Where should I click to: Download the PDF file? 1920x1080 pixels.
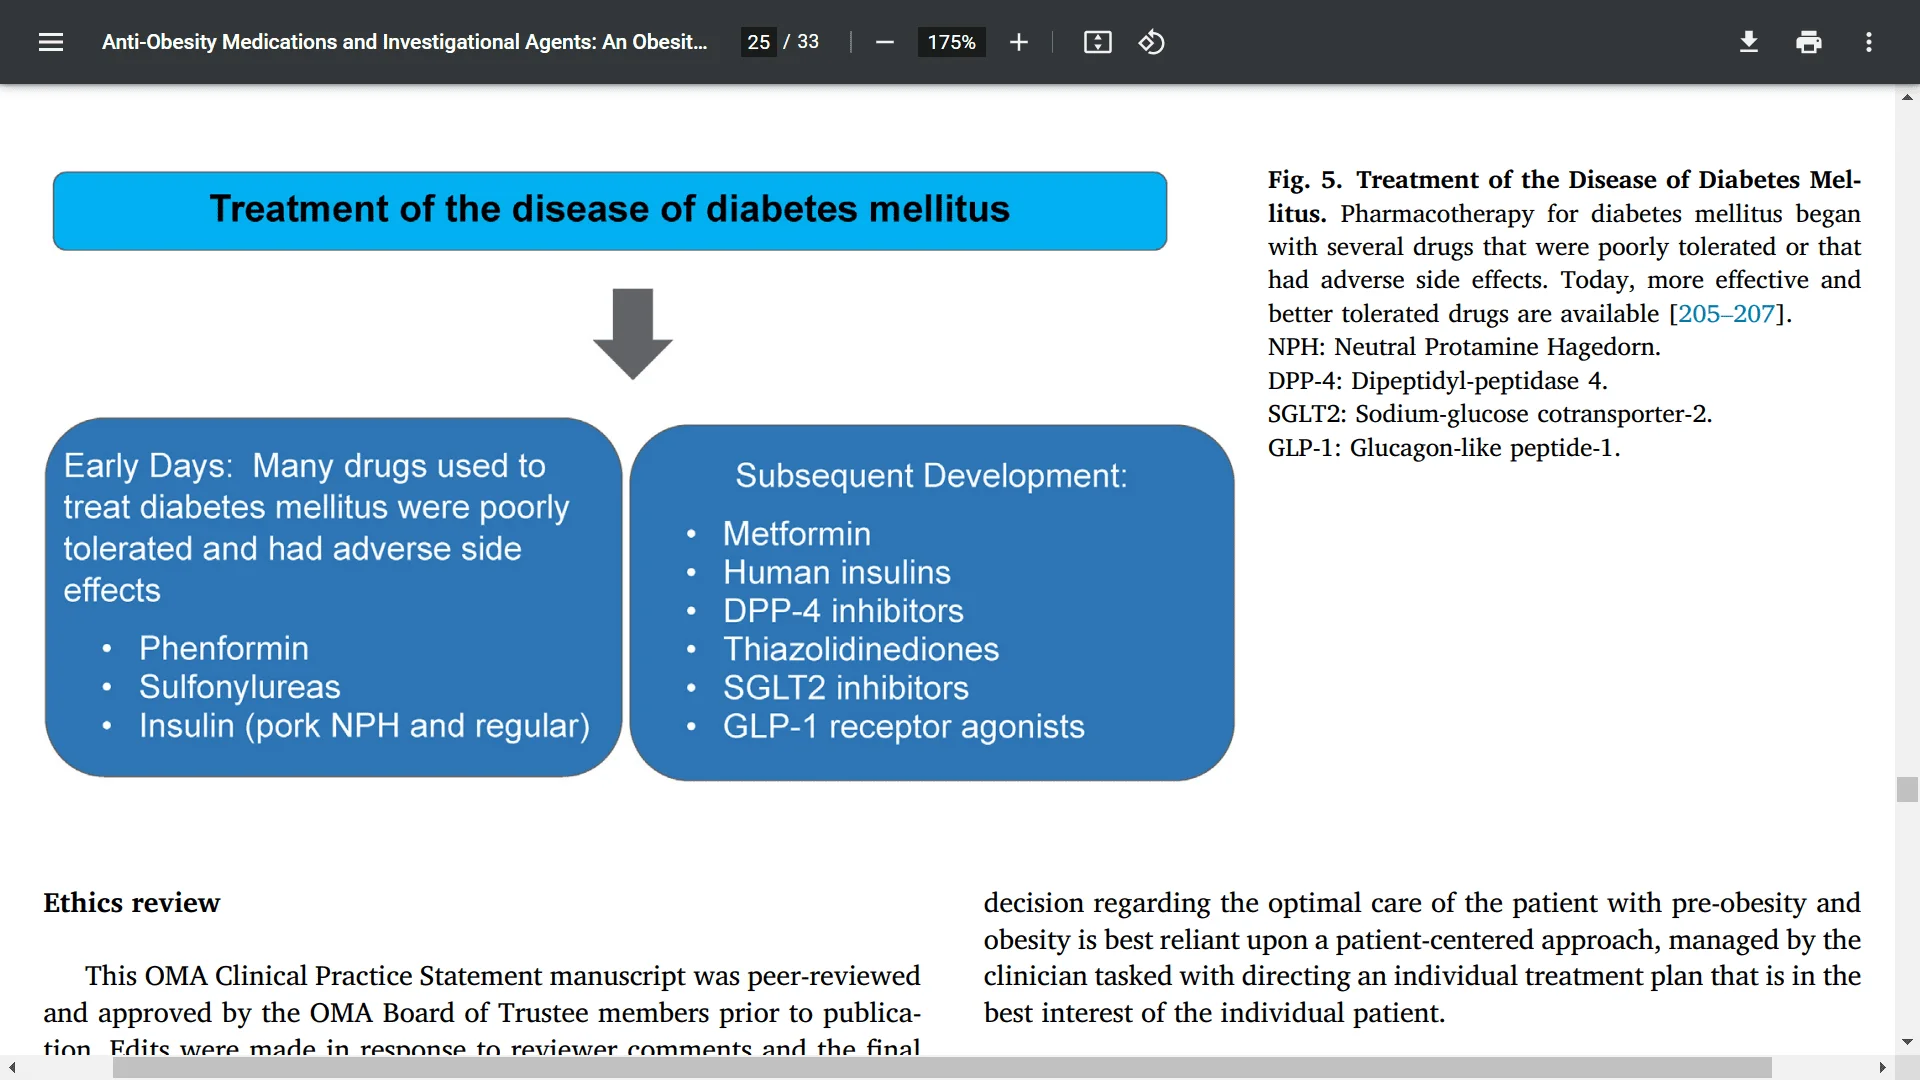point(1749,42)
